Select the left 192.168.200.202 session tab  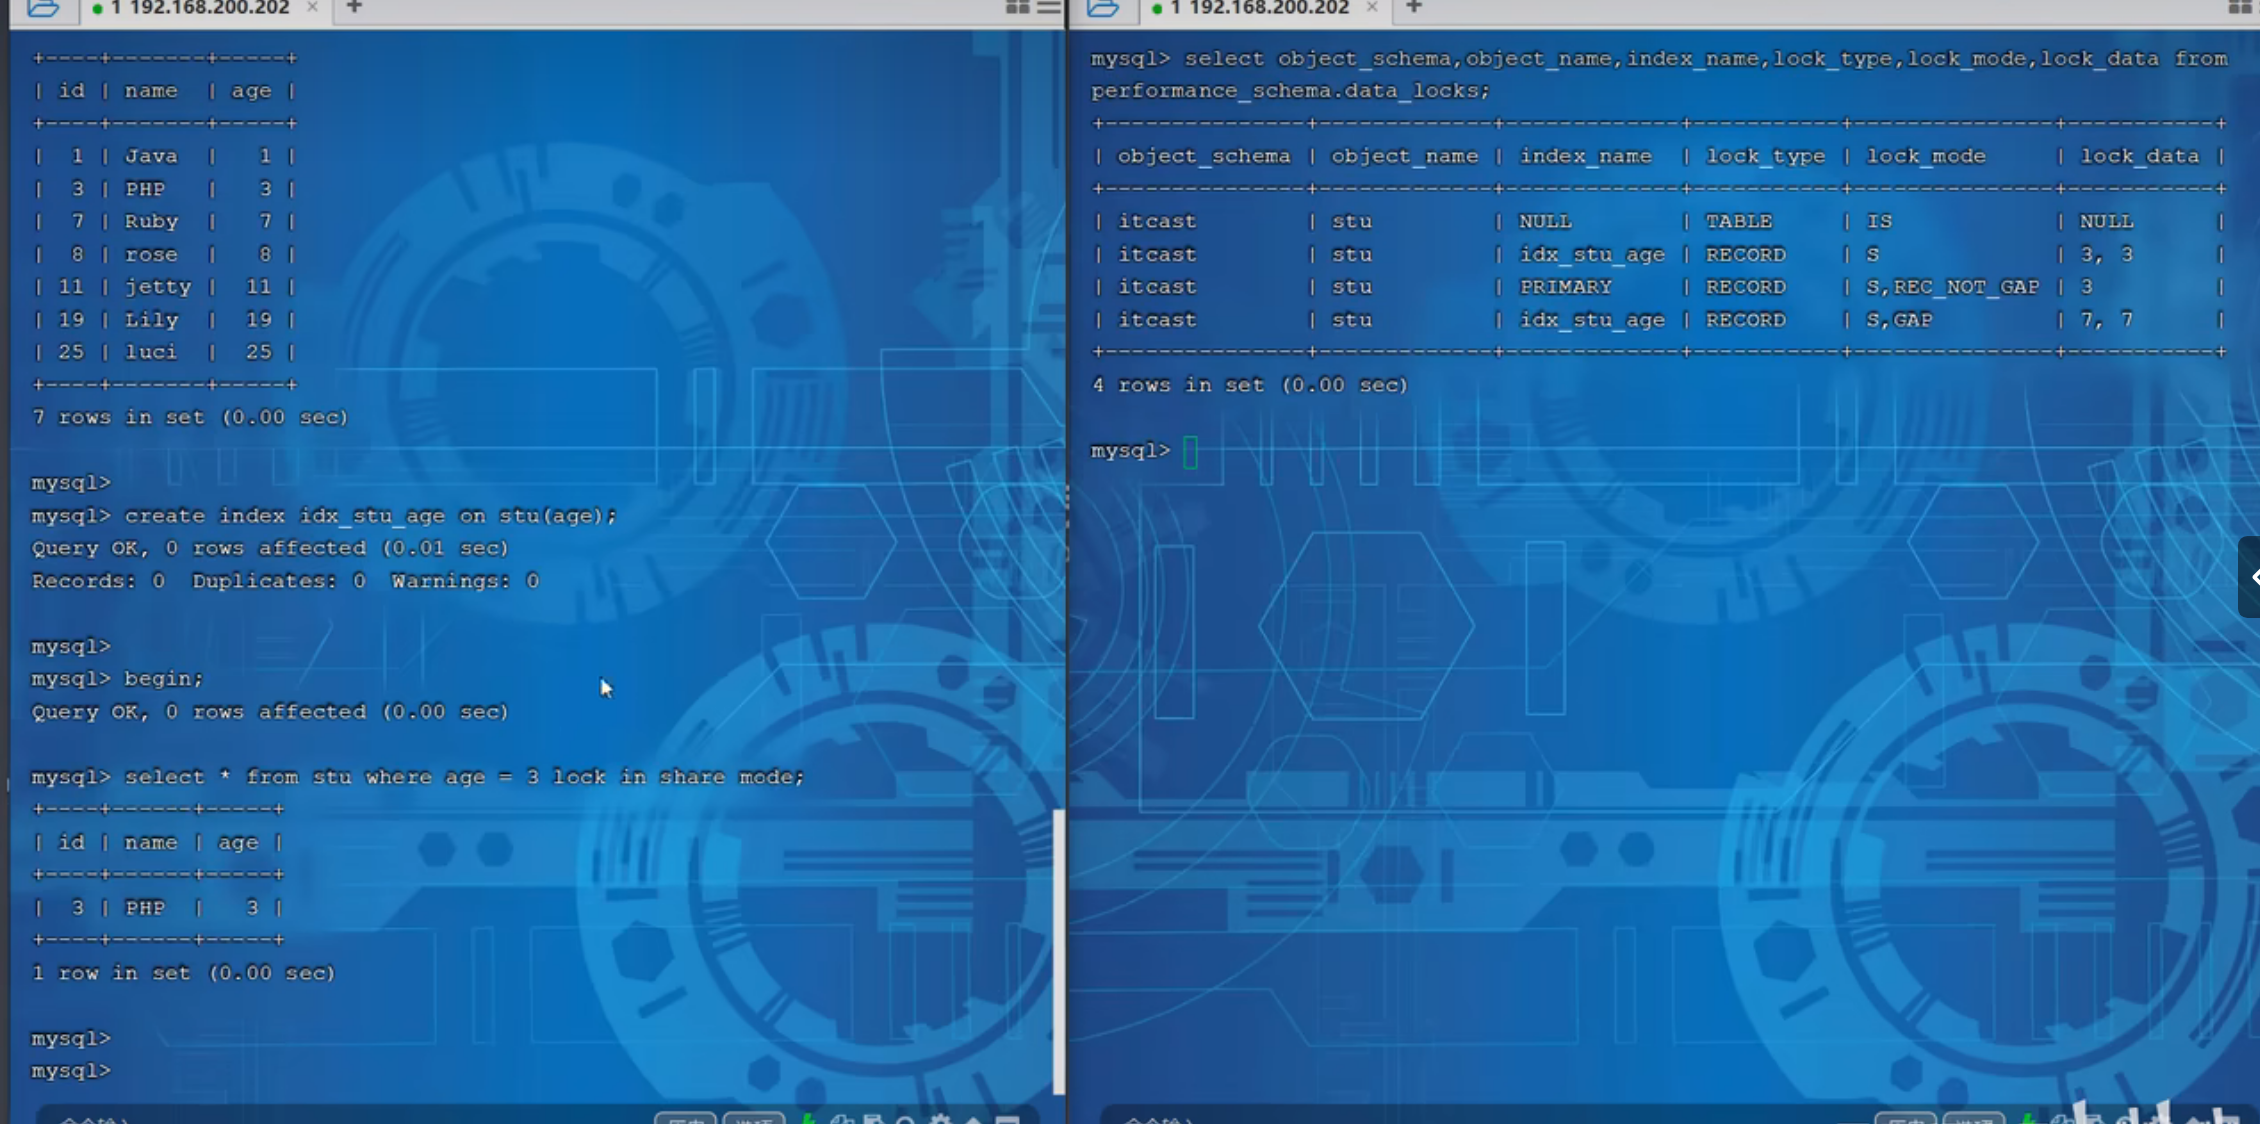tap(198, 8)
